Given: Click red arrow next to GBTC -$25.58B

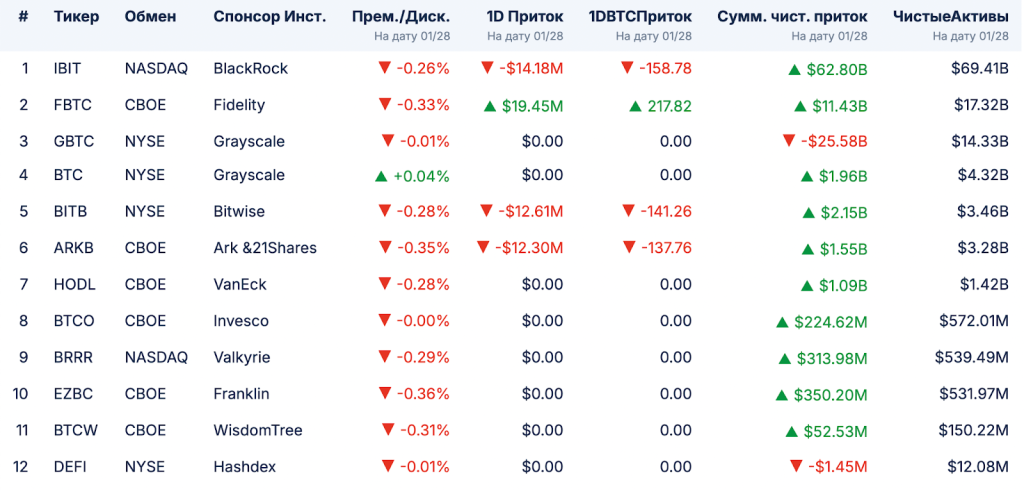Looking at the screenshot, I should pyautogui.click(x=789, y=141).
